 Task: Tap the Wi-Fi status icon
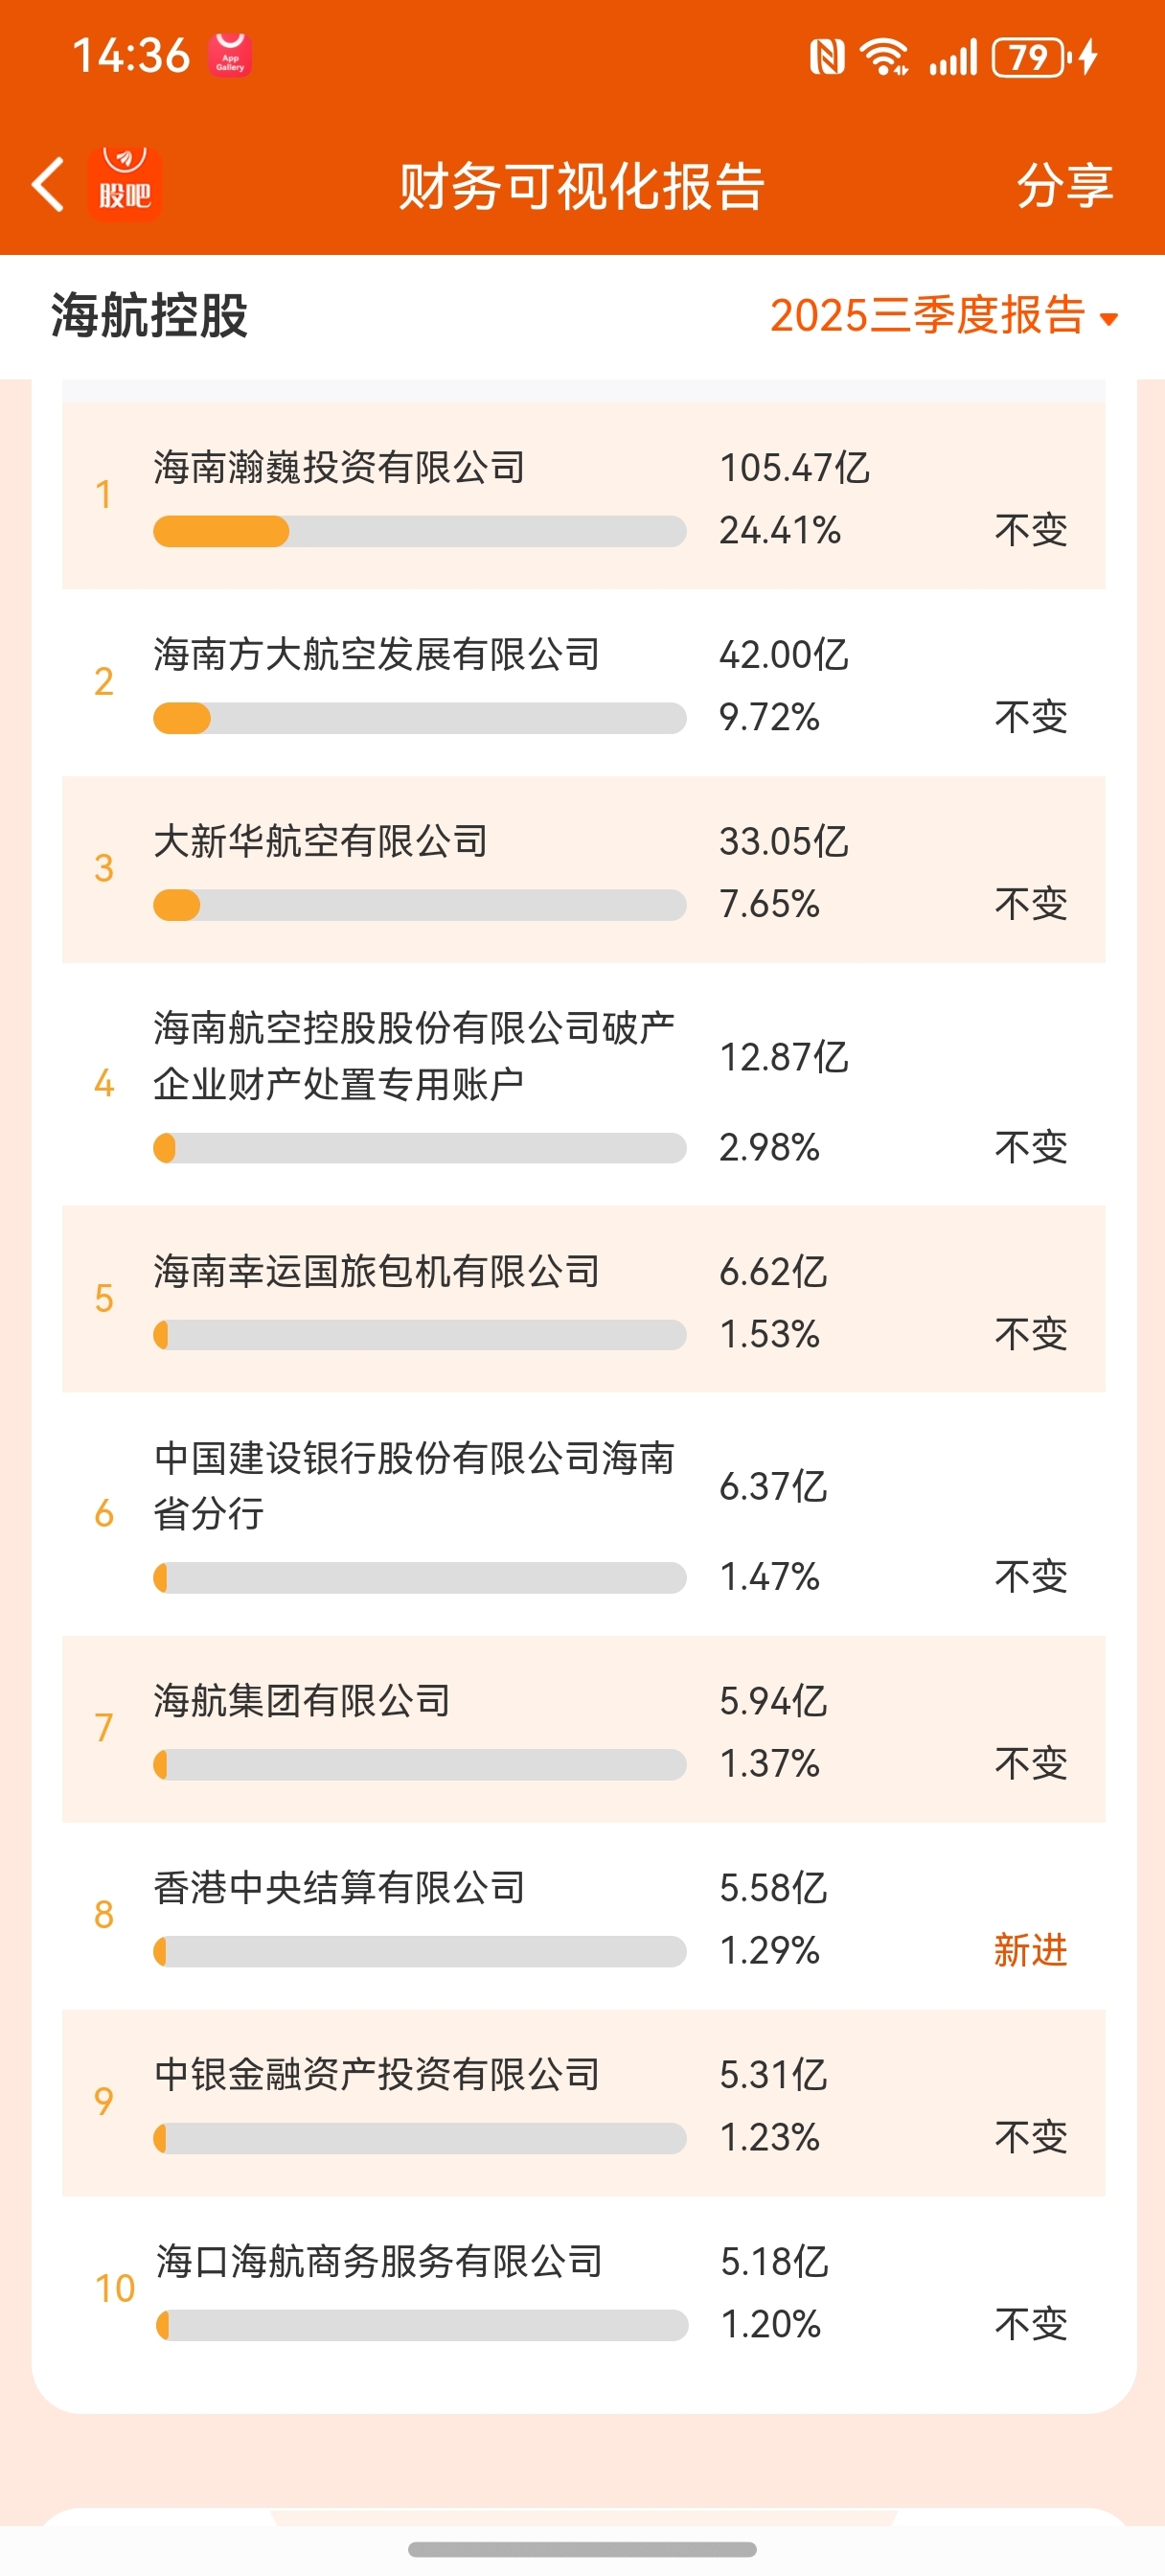(x=885, y=57)
